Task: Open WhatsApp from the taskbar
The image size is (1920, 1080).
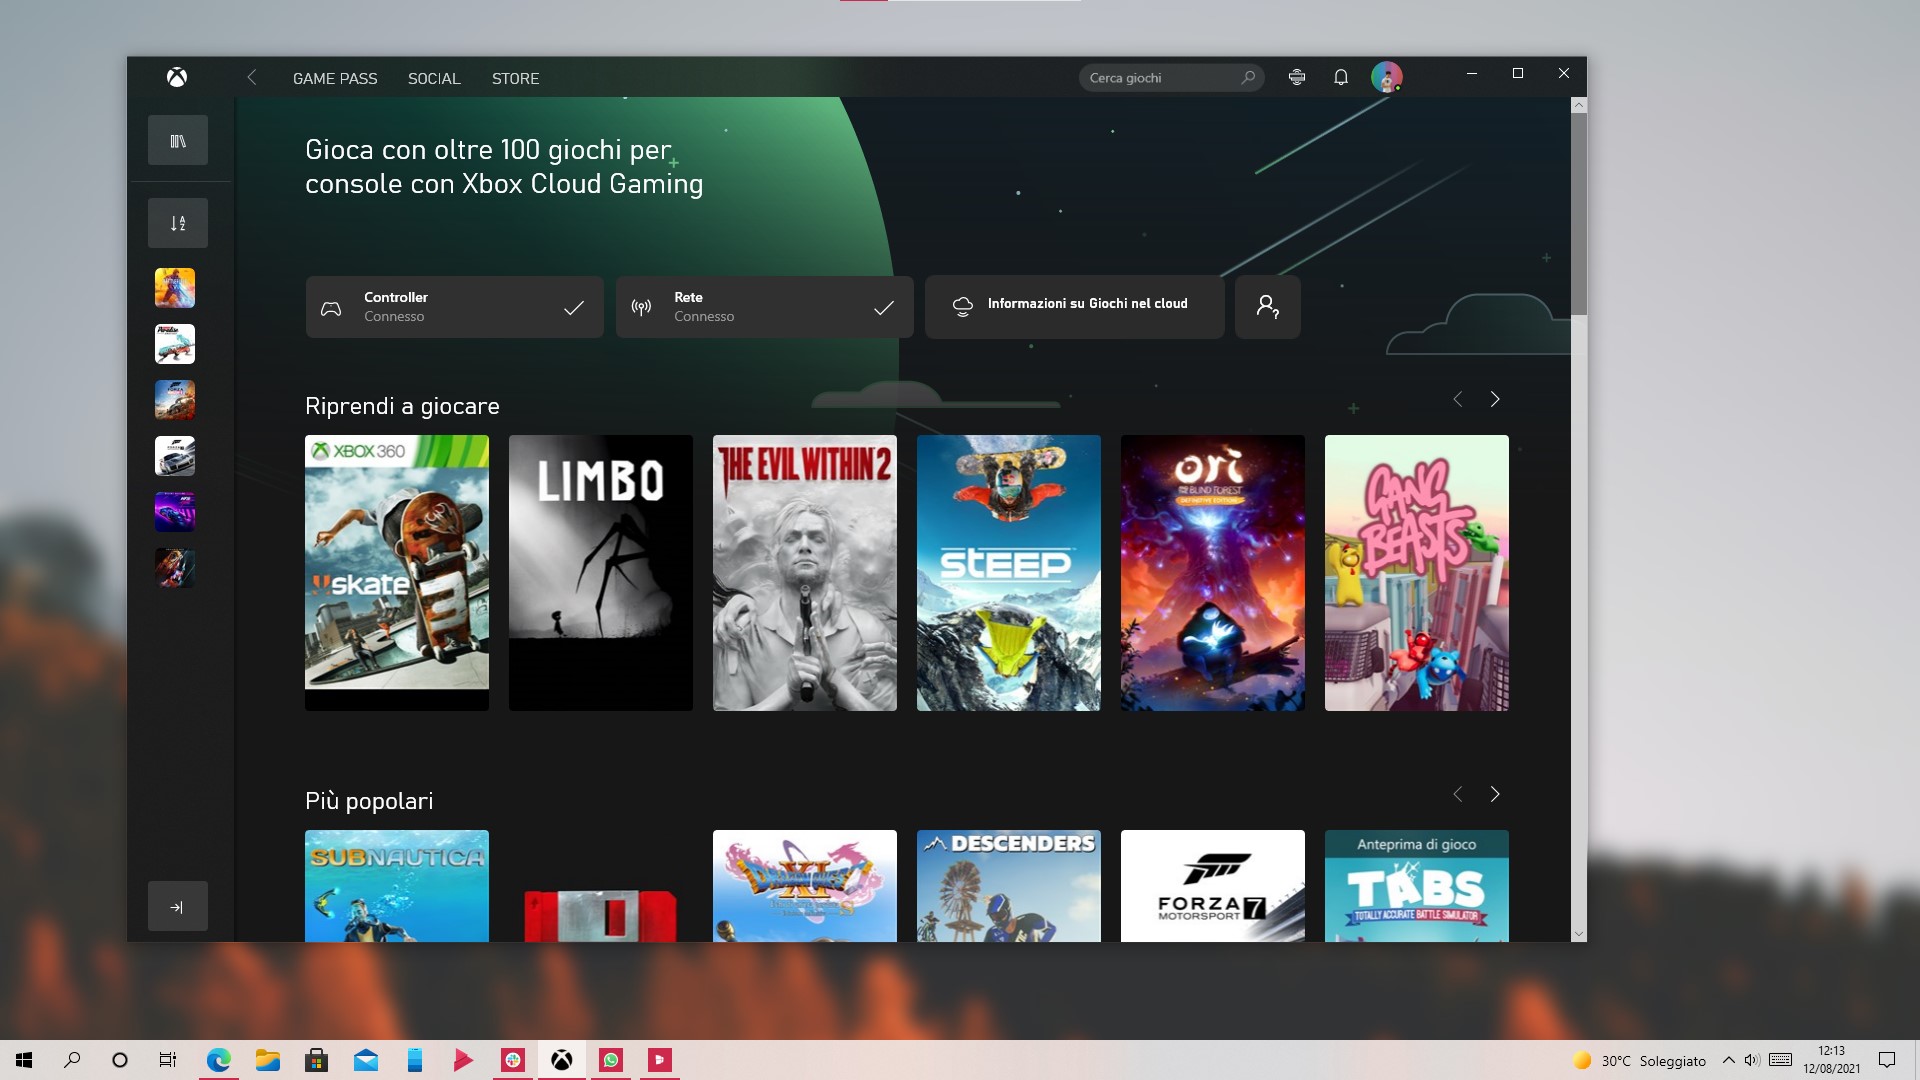Action: (611, 1060)
